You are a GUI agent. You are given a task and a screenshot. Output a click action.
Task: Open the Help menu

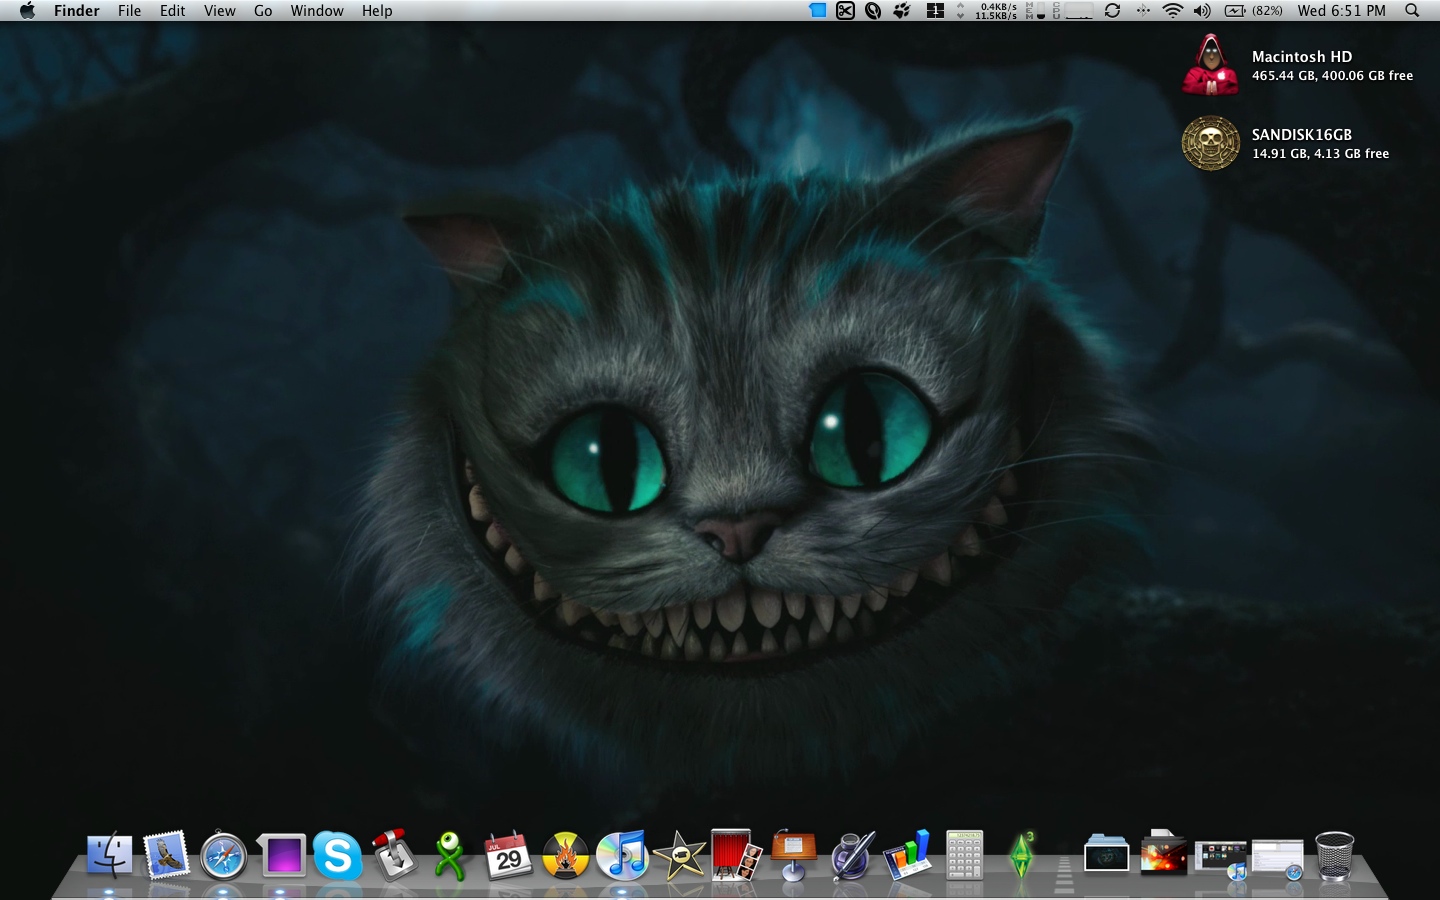click(x=377, y=11)
